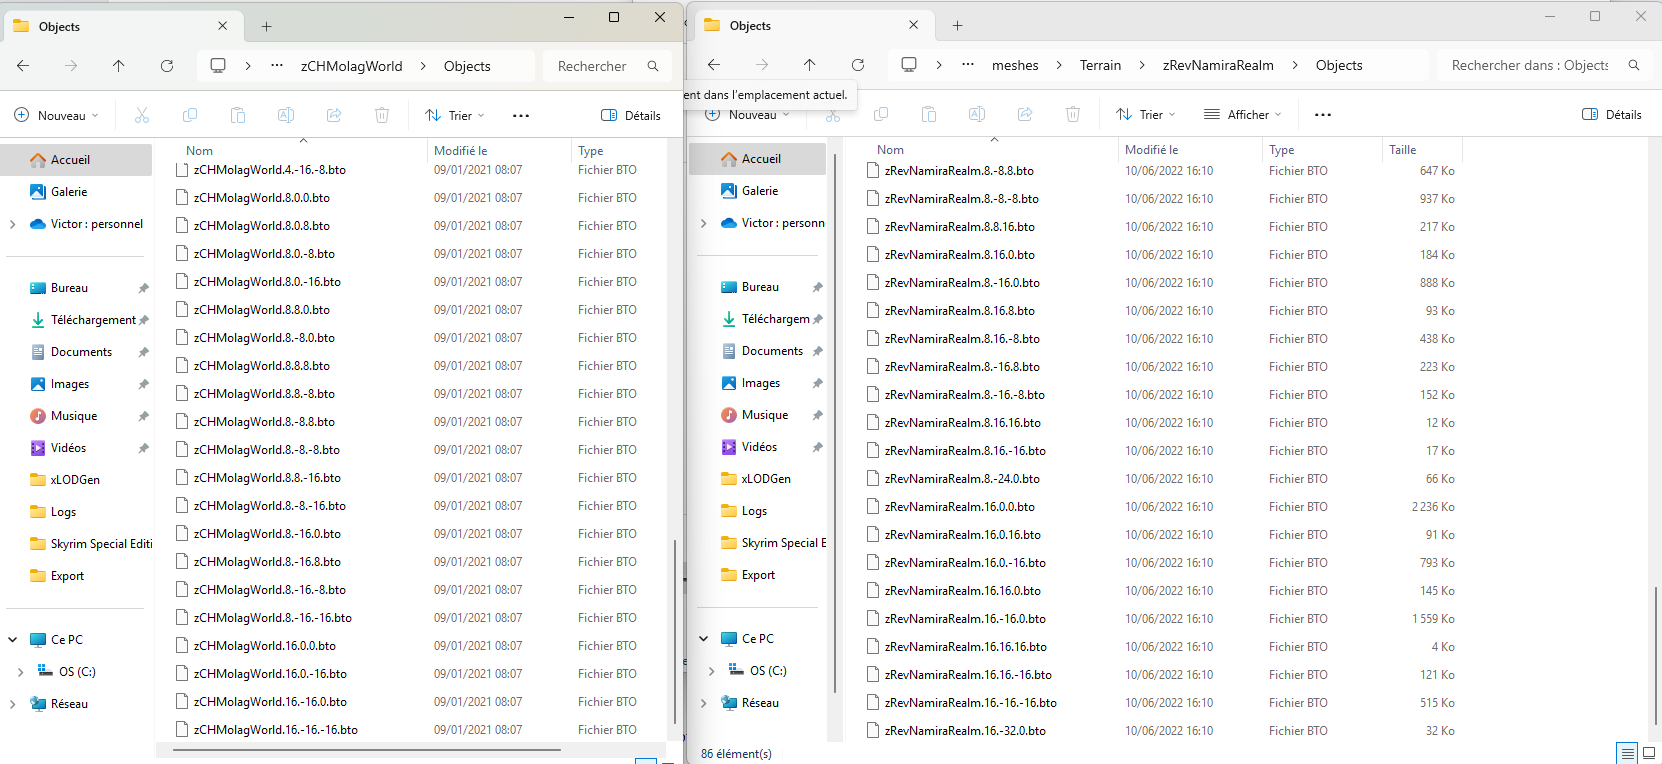Go up one folder in right window
This screenshot has width=1662, height=764.
[809, 65]
